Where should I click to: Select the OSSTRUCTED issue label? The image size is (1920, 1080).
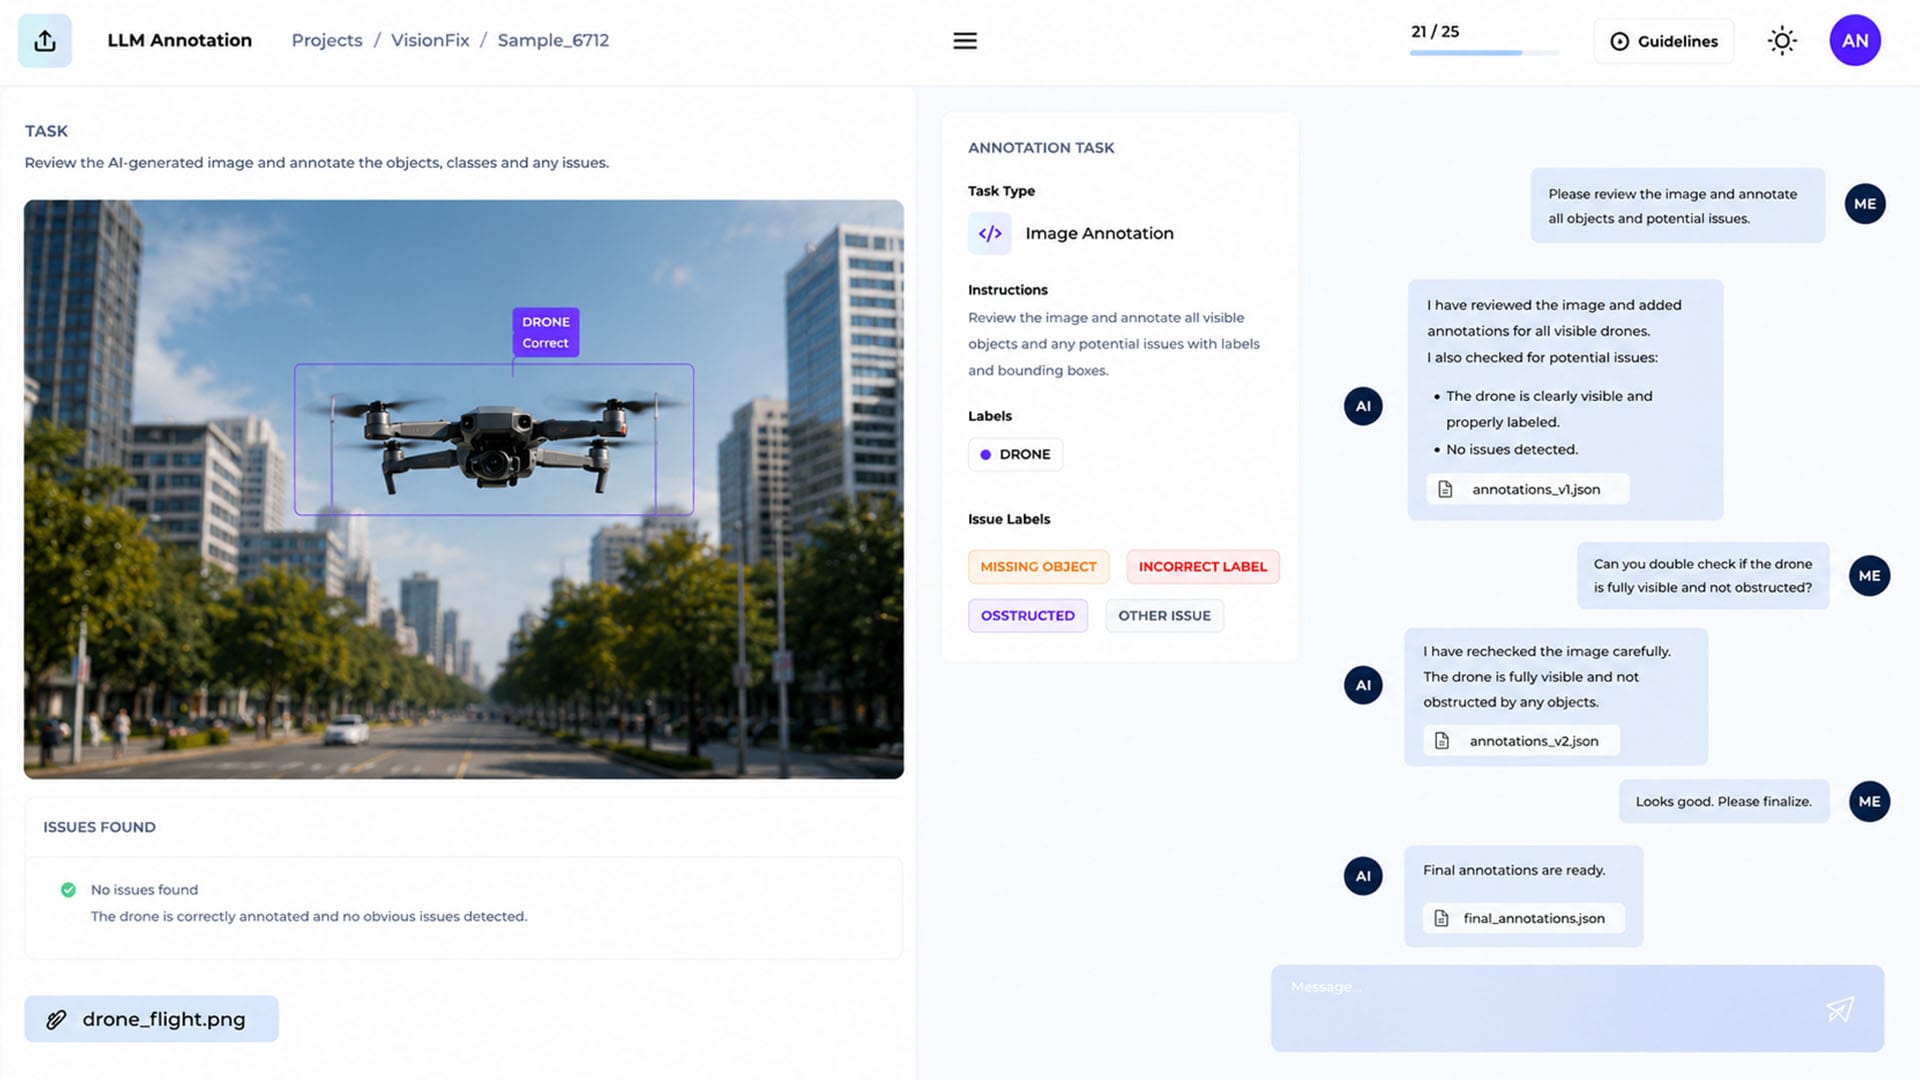tap(1028, 615)
